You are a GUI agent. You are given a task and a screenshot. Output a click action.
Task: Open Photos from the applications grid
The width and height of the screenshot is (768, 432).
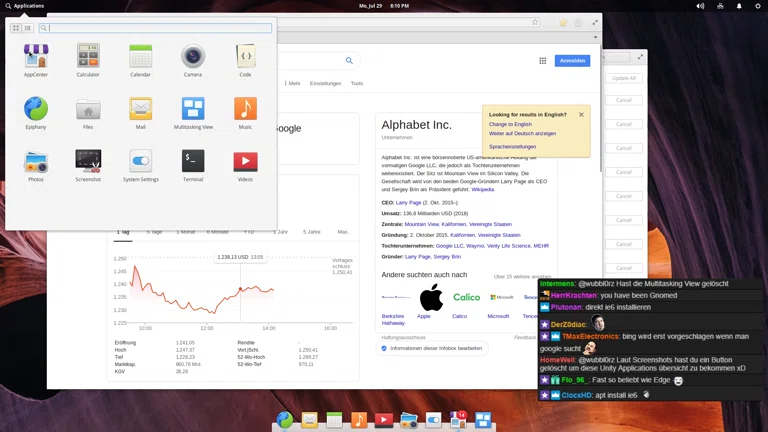pos(36,166)
